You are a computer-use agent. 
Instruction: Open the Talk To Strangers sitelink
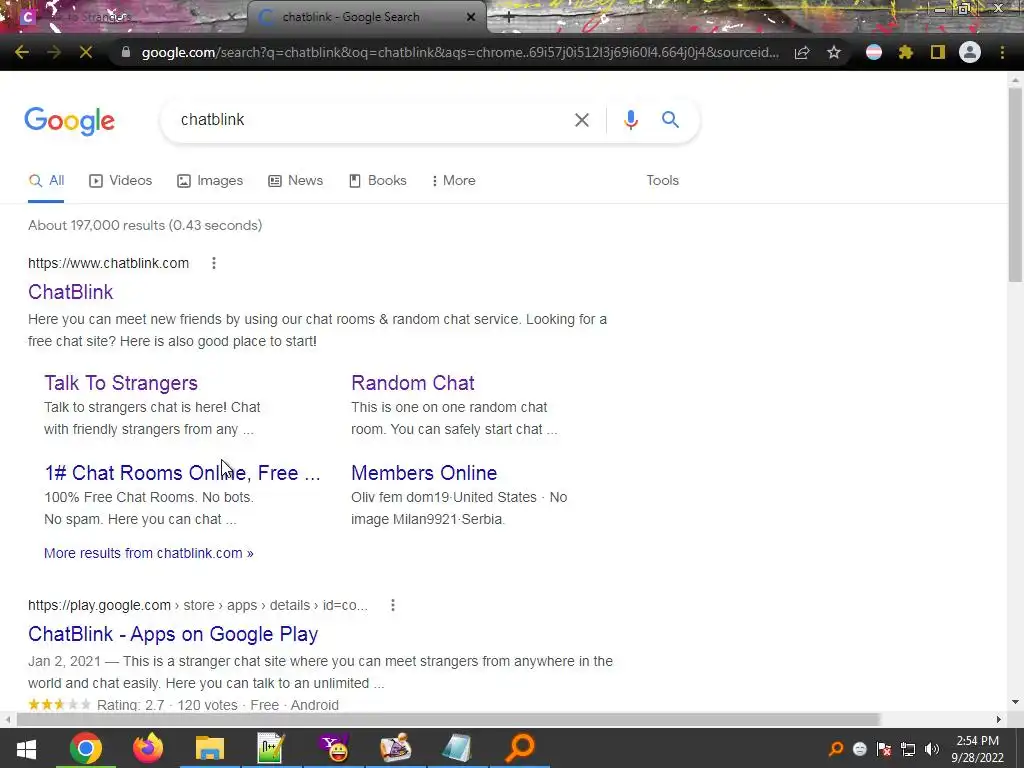coord(121,383)
